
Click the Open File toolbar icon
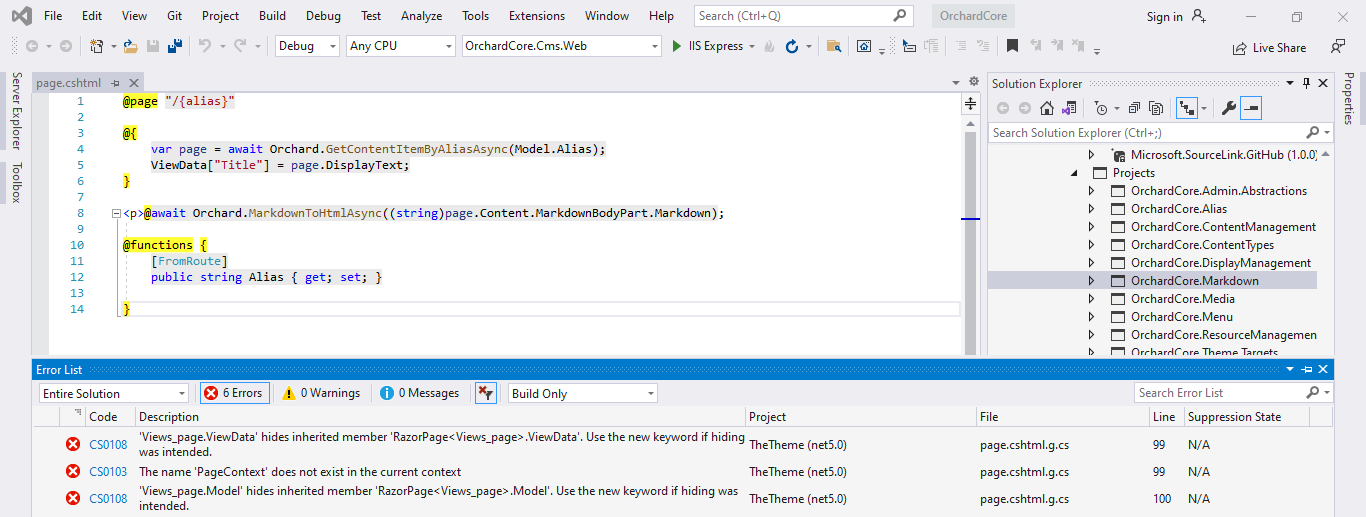[130, 46]
